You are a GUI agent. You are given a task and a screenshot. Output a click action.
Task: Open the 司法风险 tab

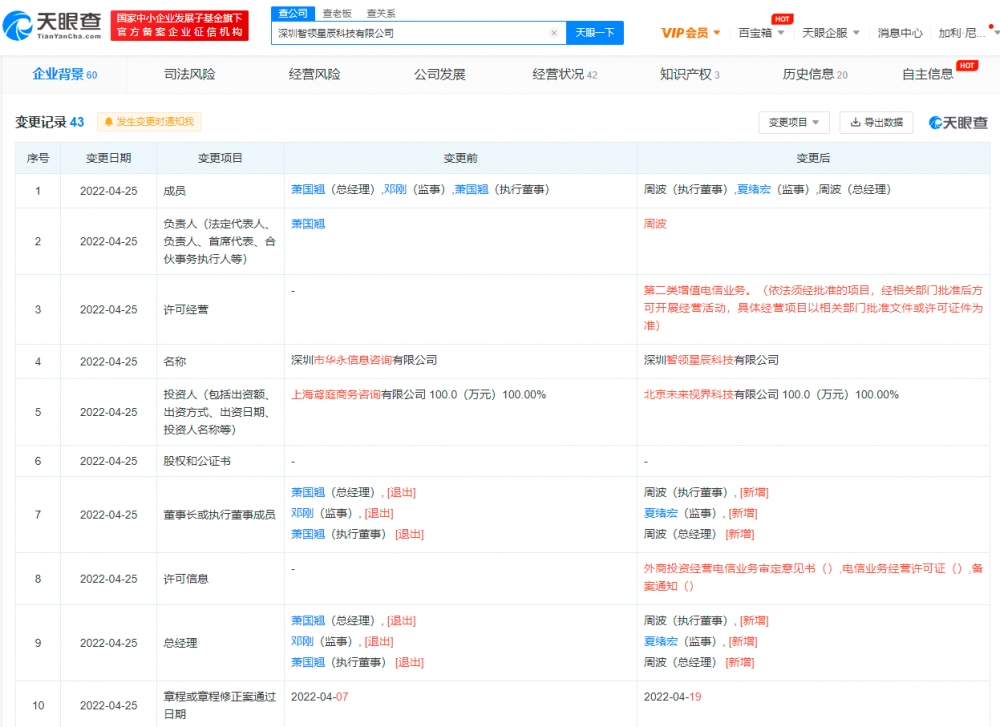189,75
